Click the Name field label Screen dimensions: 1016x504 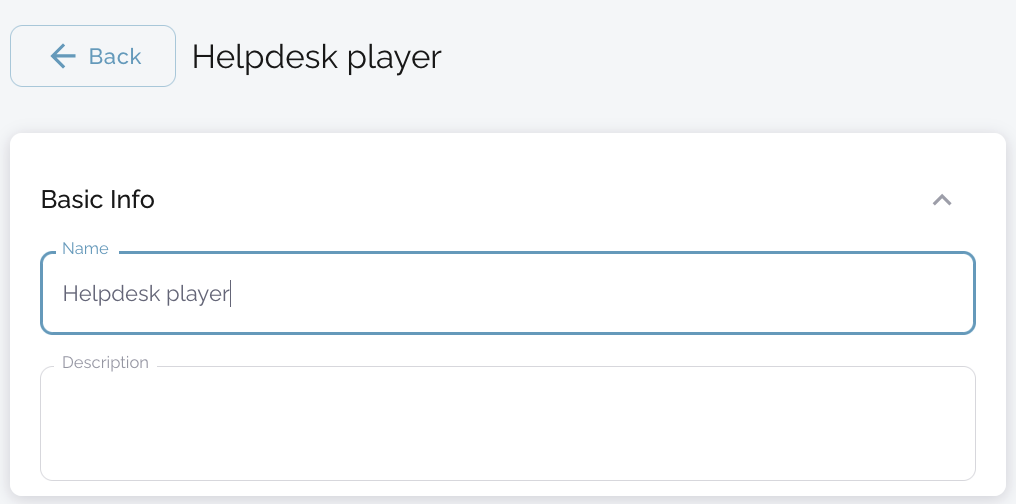tap(85, 248)
